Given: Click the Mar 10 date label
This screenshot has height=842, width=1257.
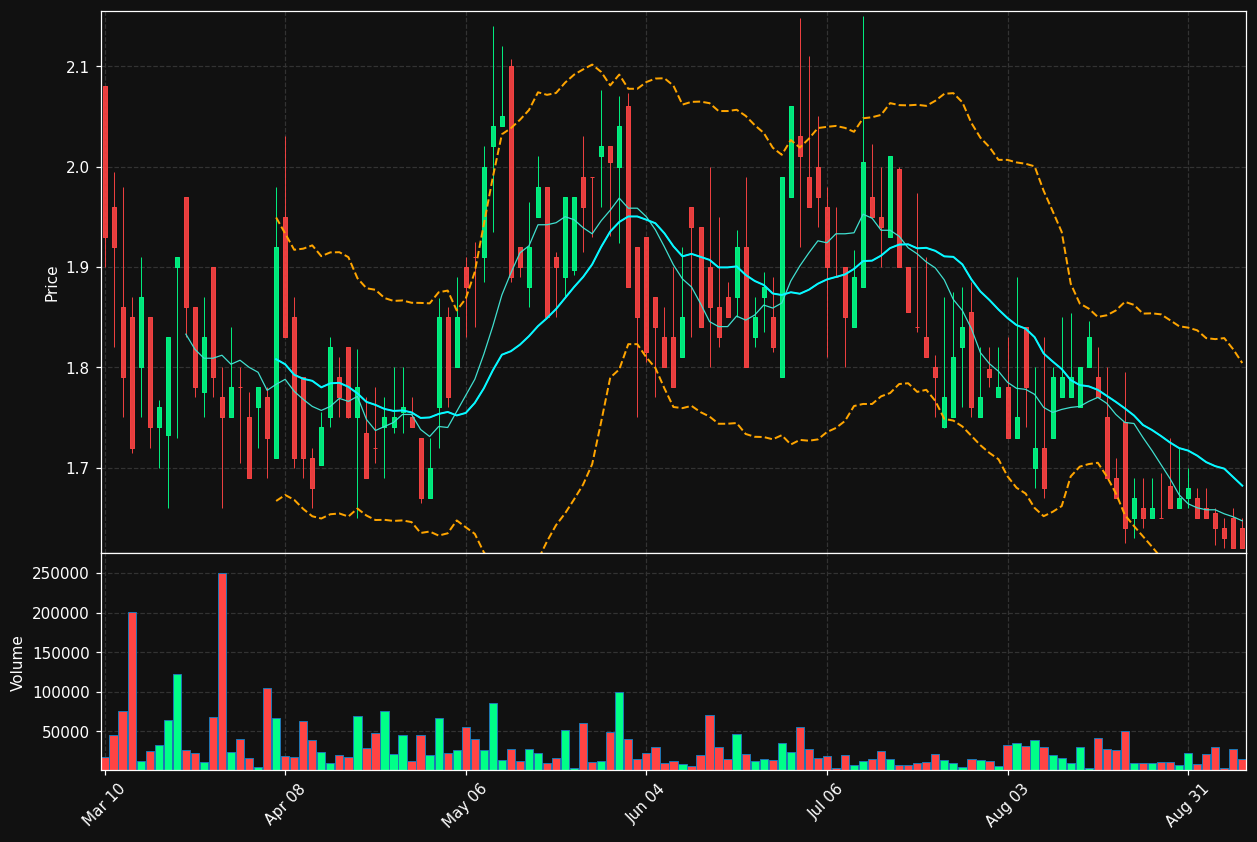Looking at the screenshot, I should (104, 804).
